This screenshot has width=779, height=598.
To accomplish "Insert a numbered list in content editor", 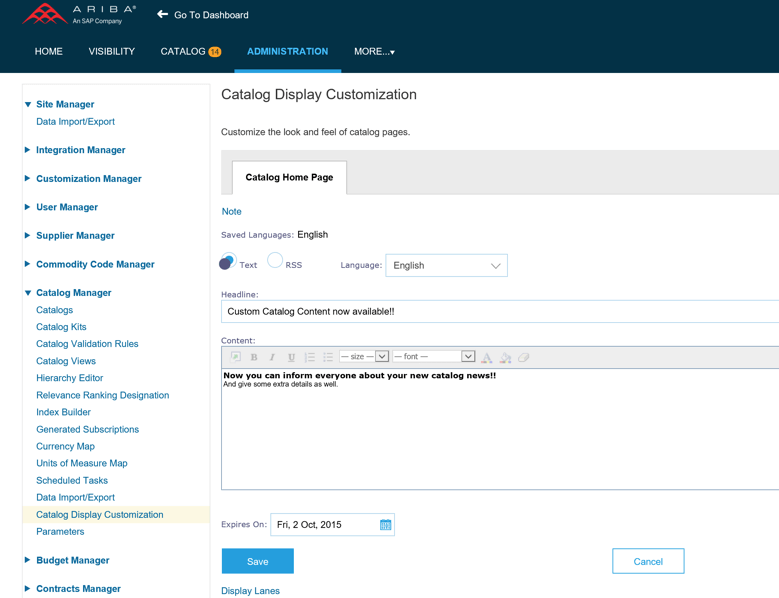I will click(310, 357).
